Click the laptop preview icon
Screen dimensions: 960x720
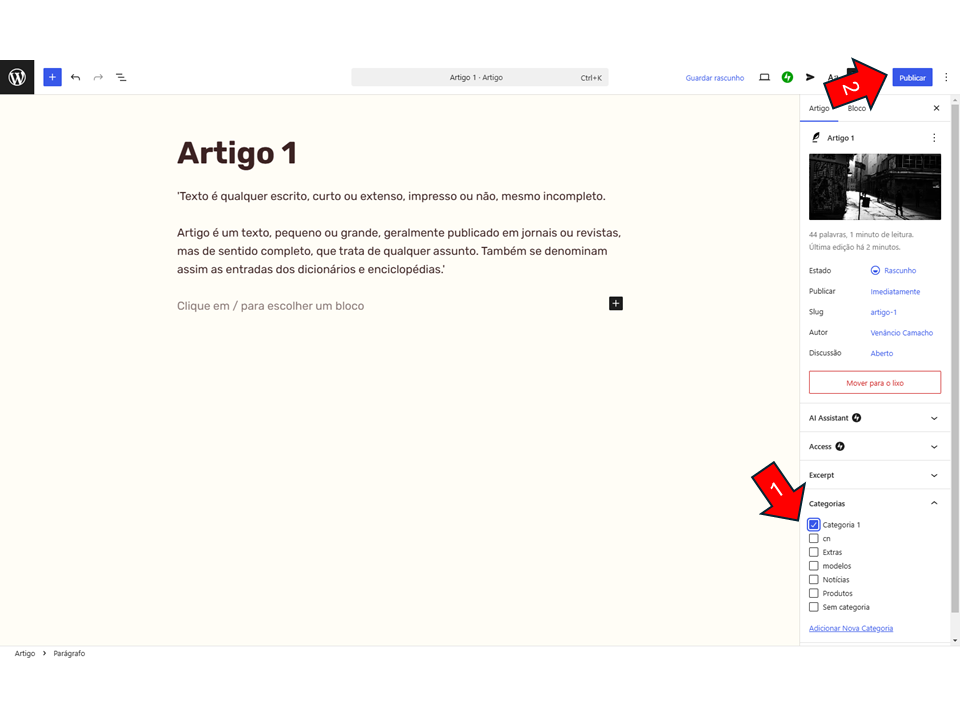[764, 77]
